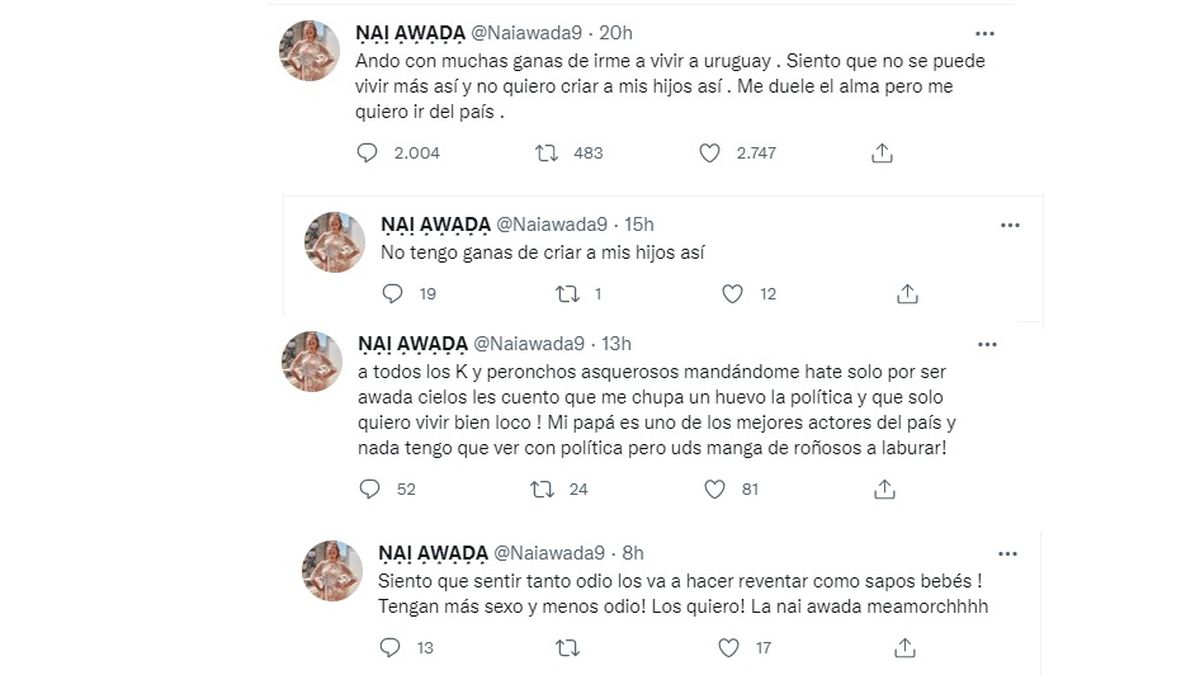Retweet the tweet posted 13h ago
Viewport: 1200px width, 675px height.
(x=543, y=489)
